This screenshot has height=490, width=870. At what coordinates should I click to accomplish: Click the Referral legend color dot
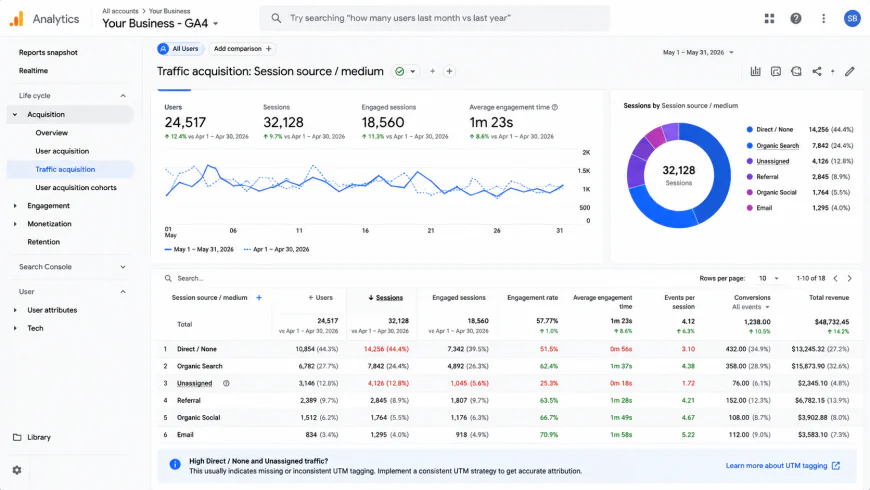click(x=750, y=176)
